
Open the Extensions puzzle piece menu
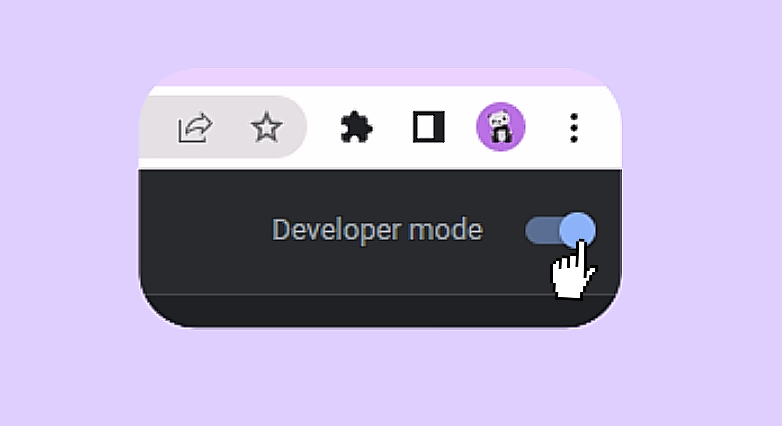click(x=356, y=128)
